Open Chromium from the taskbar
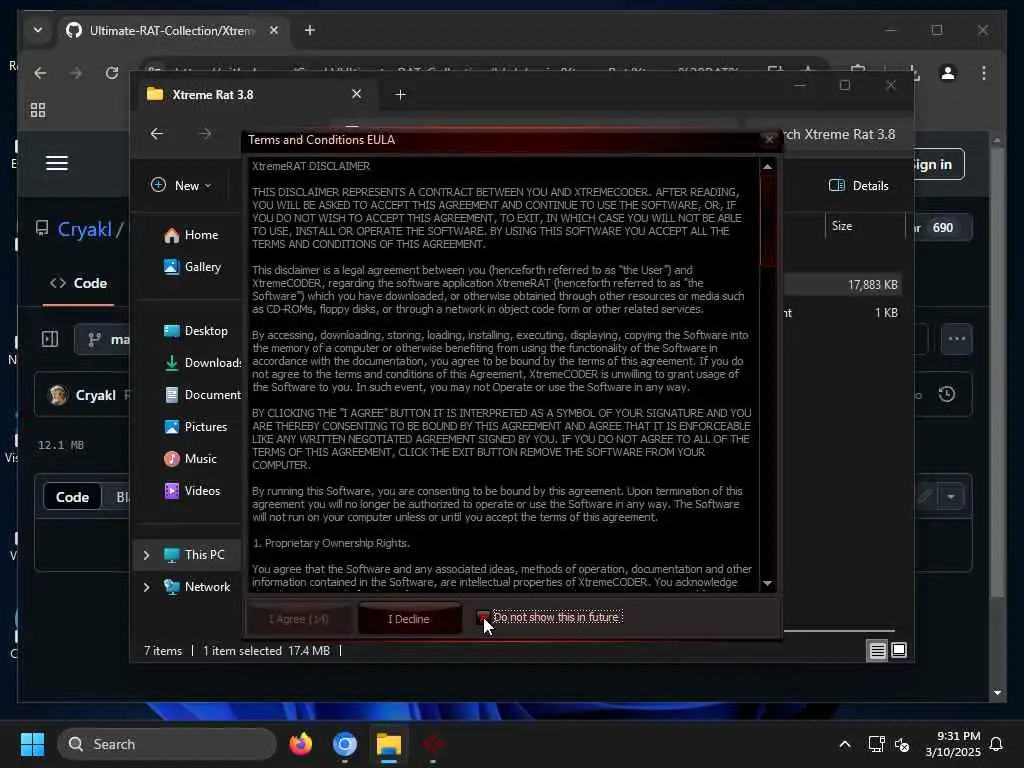Viewport: 1024px width, 768px height. [344, 744]
